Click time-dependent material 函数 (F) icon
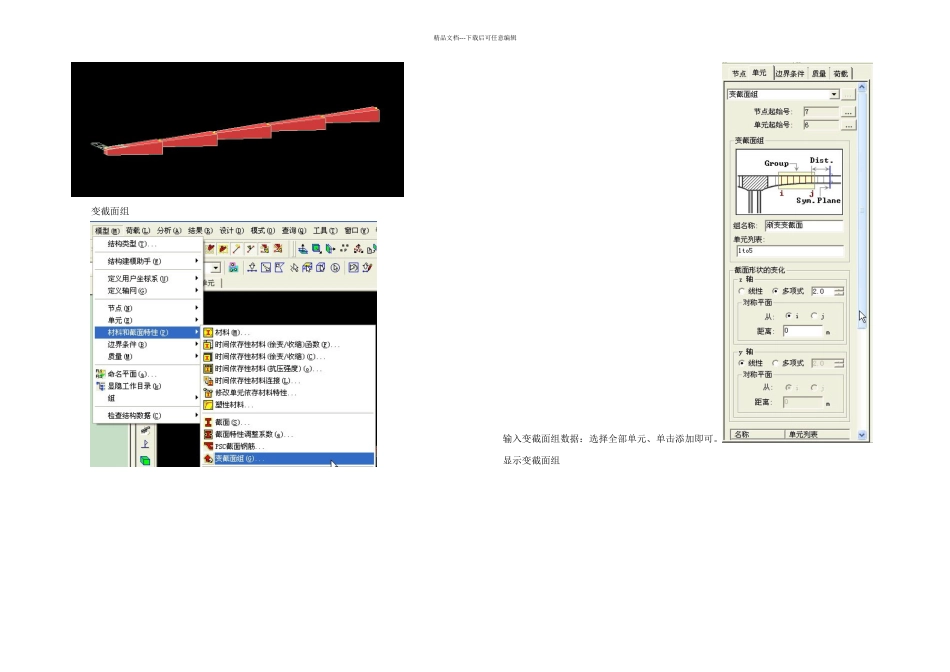950x672 pixels. [x=208, y=345]
